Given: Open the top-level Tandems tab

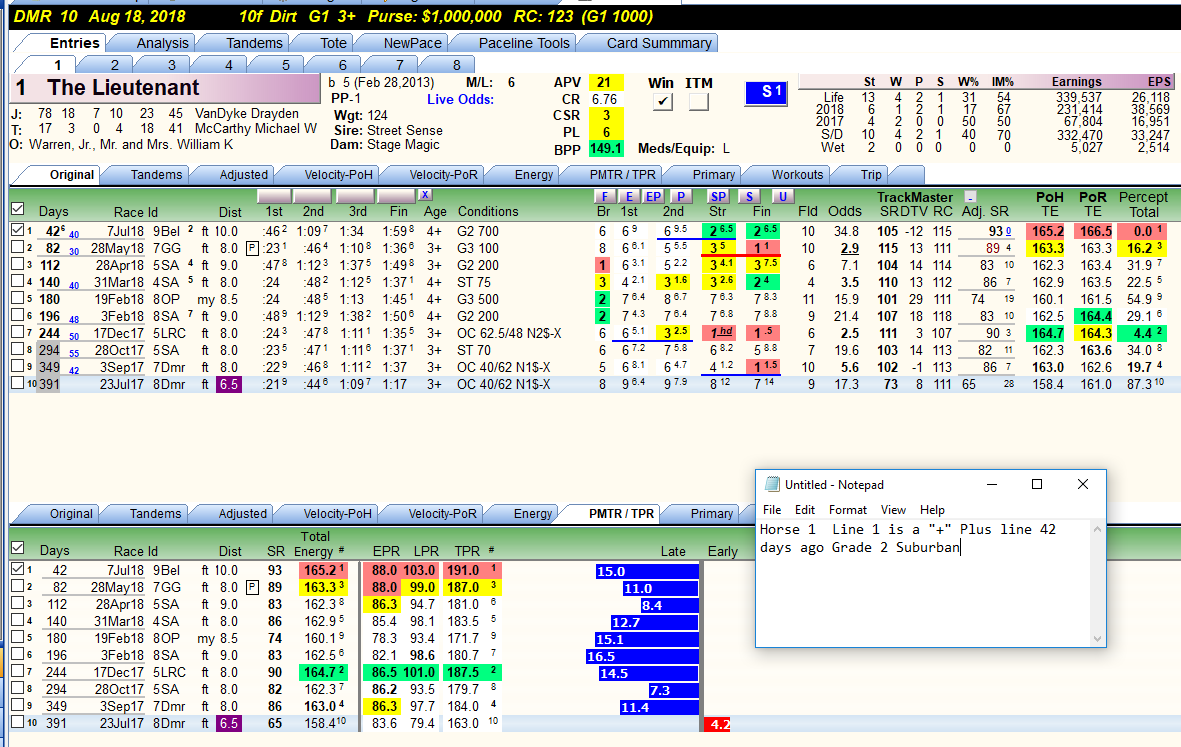Looking at the screenshot, I should tap(255, 43).
